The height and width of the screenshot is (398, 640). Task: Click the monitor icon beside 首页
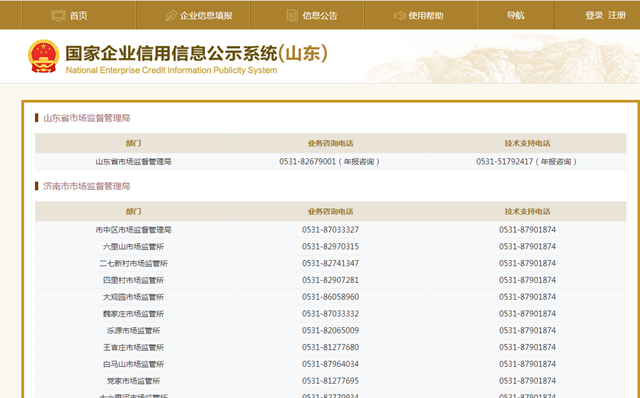58,16
